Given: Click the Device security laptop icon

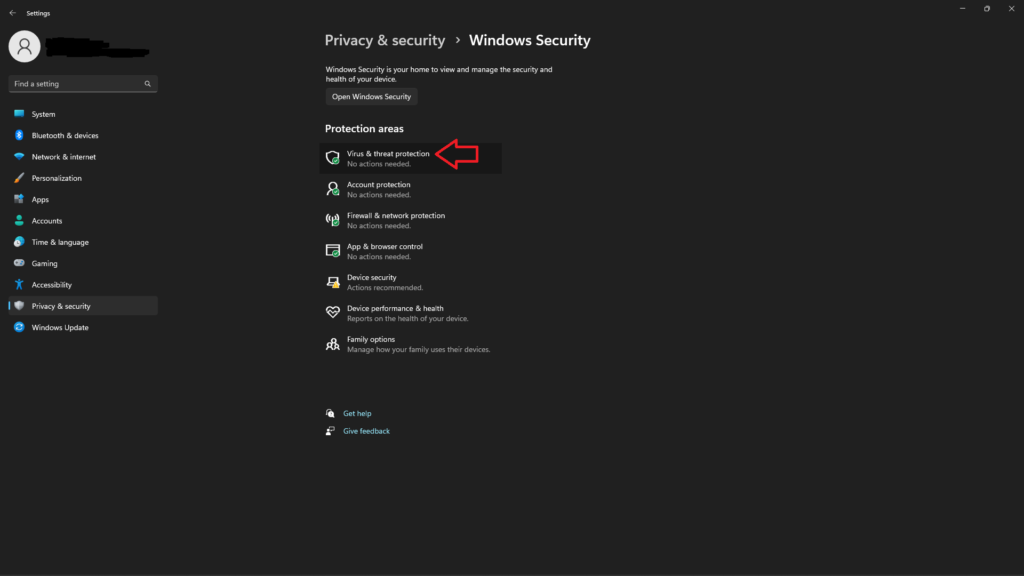Looking at the screenshot, I should (x=333, y=282).
